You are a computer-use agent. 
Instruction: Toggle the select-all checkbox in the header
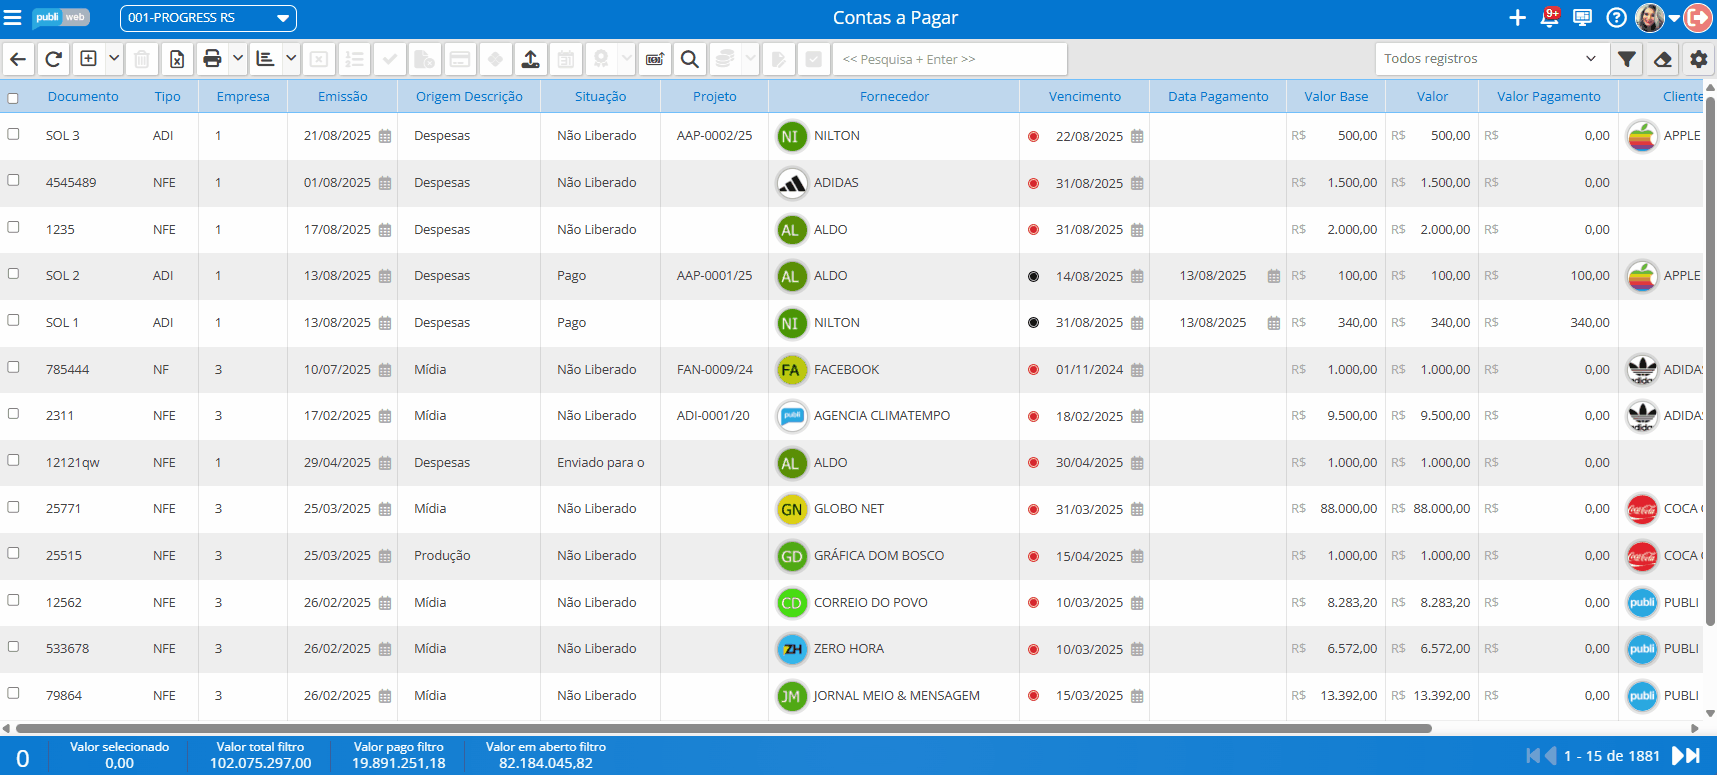coord(13,98)
